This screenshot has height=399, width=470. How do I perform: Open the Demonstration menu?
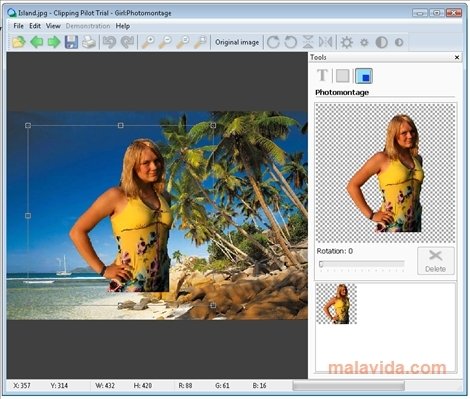pyautogui.click(x=88, y=26)
